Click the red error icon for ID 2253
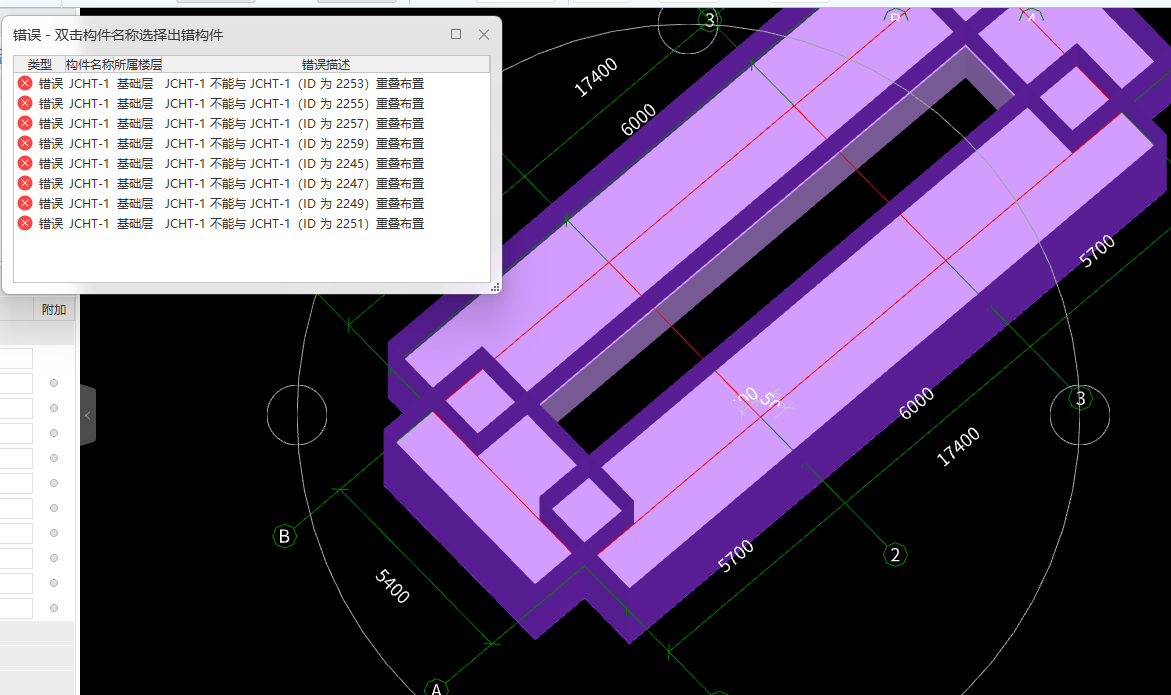The height and width of the screenshot is (695, 1171). (25, 84)
